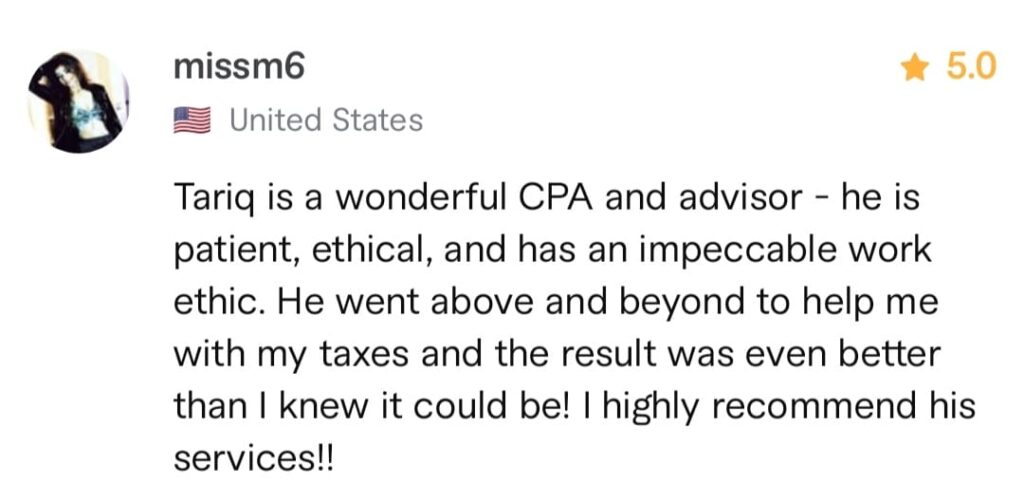Click the word advisor in the first line
Screen dimensions: 1024x502
pos(740,198)
